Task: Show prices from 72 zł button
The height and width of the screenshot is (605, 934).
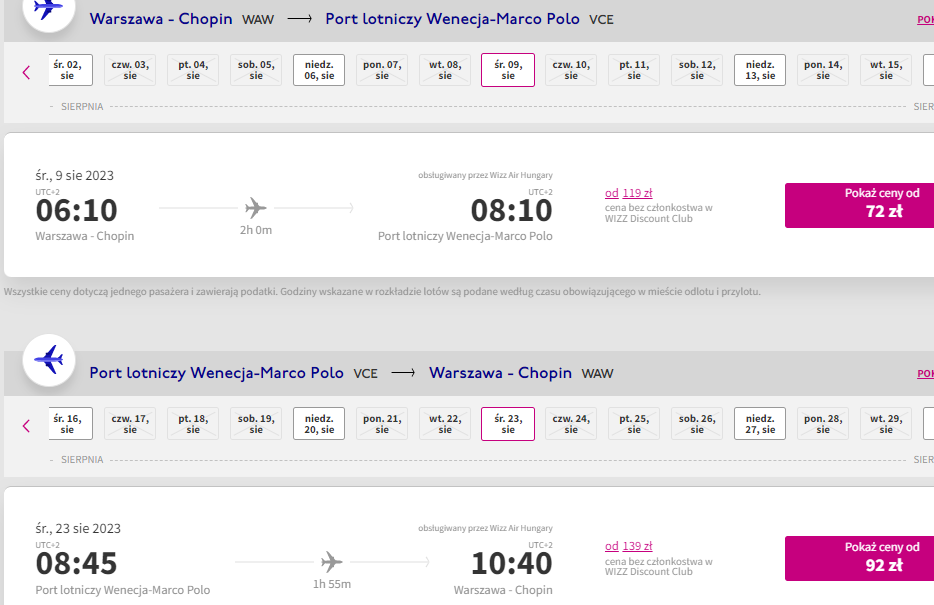Action: click(860, 205)
